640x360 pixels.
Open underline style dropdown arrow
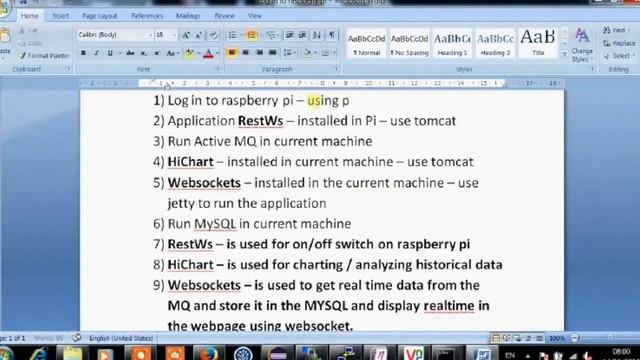click(x=119, y=53)
